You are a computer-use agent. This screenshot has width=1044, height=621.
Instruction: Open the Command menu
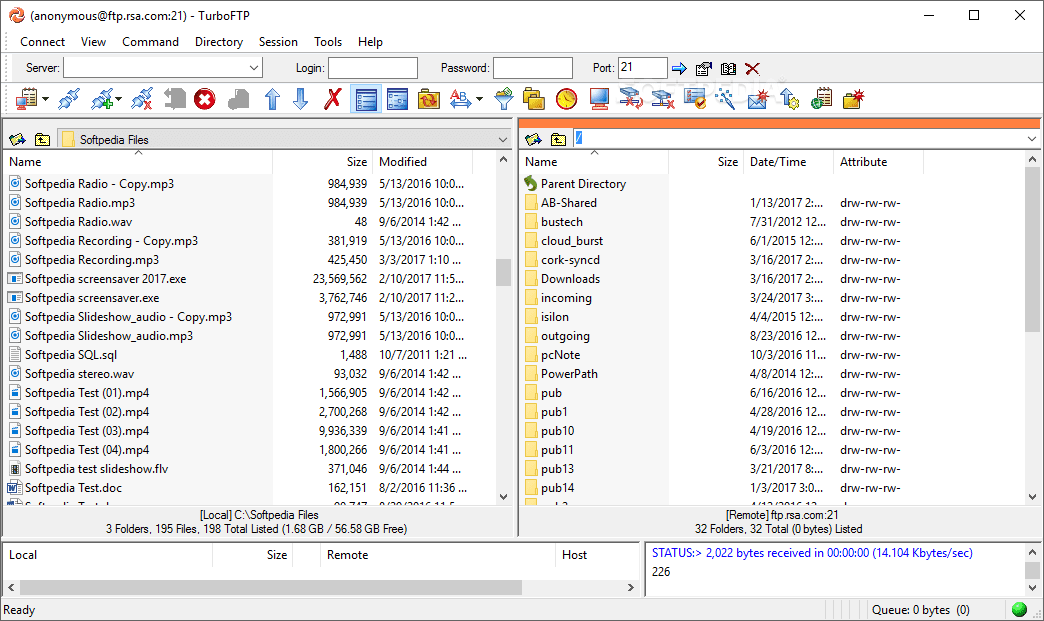click(x=150, y=42)
